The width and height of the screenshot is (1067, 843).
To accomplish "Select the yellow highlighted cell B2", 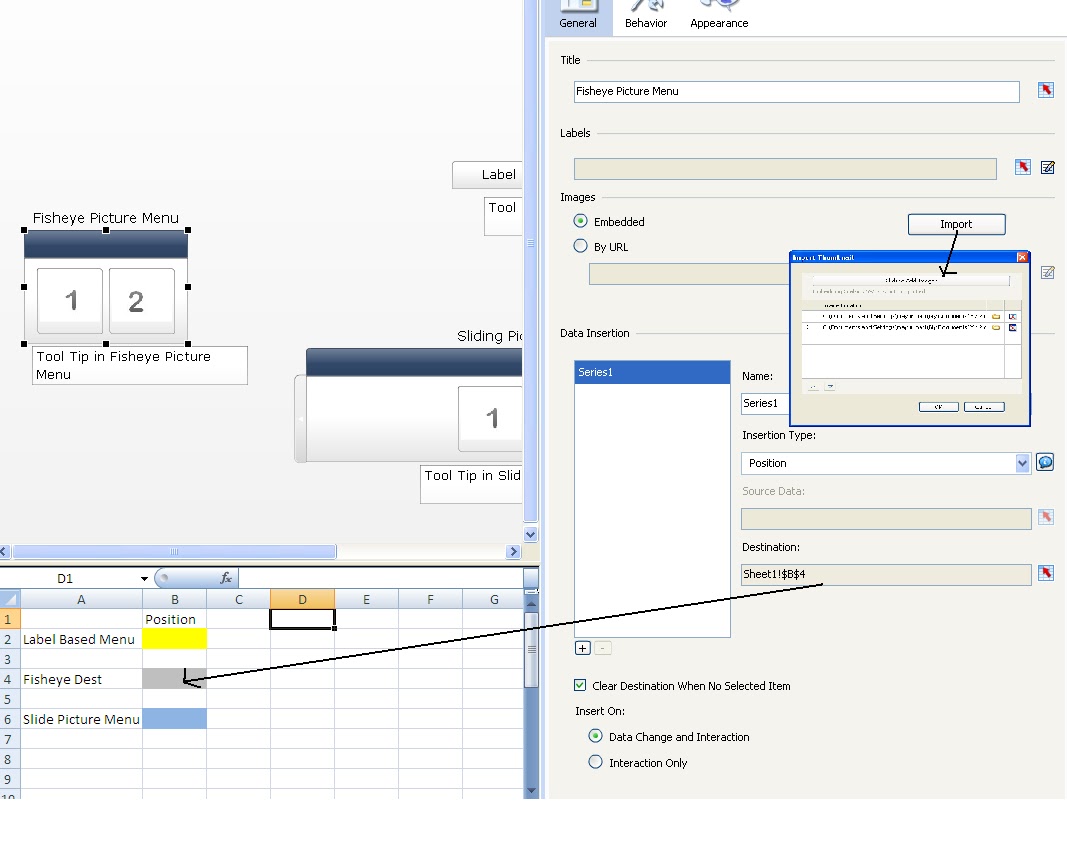I will tap(175, 639).
